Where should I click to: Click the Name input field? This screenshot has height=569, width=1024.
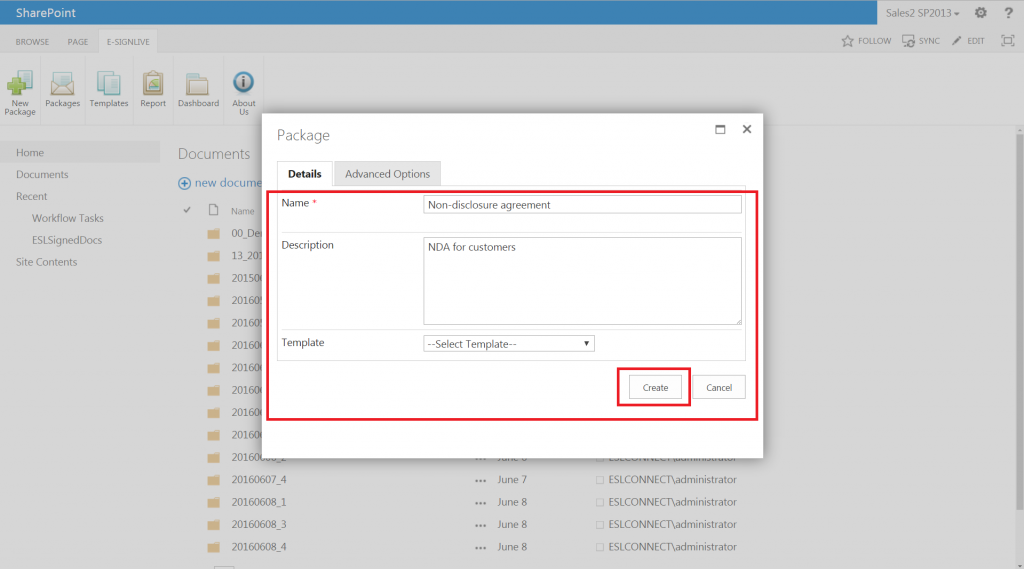582,204
